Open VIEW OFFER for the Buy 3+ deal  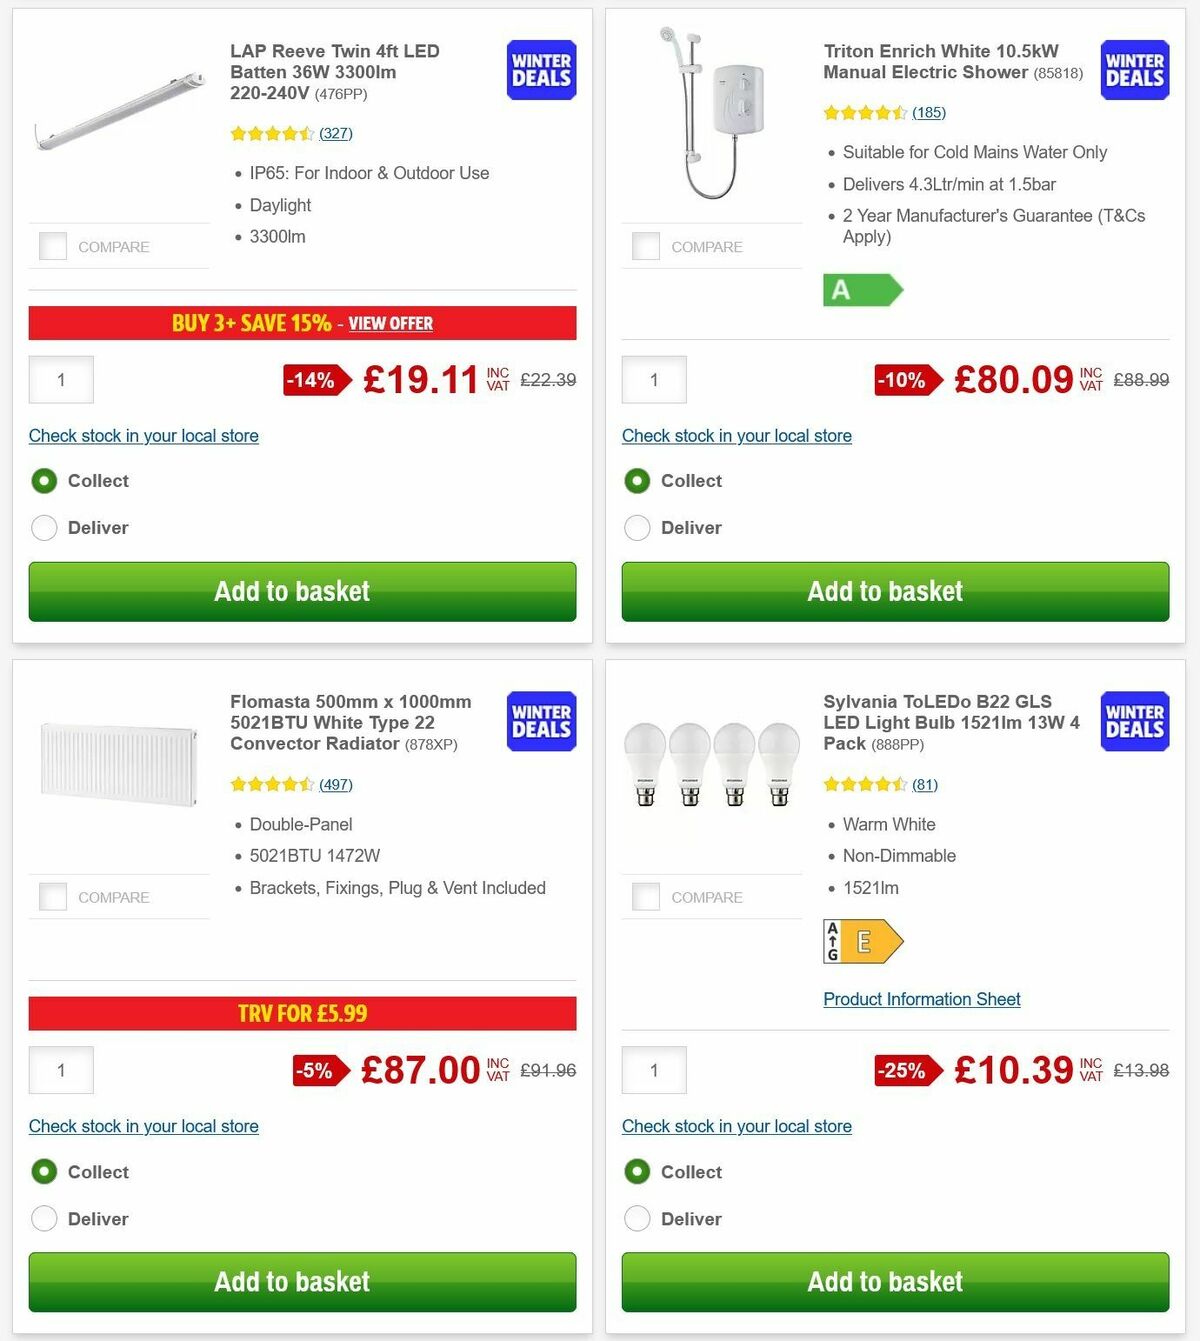coord(391,323)
